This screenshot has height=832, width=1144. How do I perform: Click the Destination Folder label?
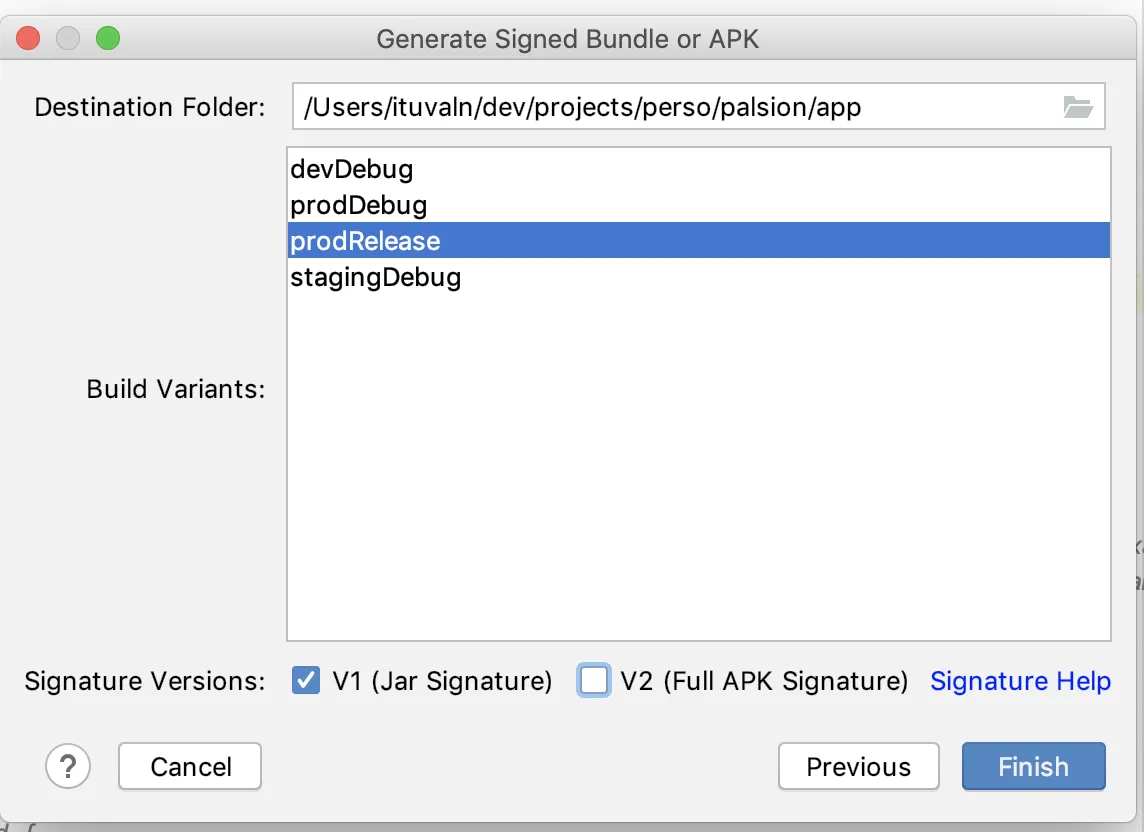pos(150,108)
